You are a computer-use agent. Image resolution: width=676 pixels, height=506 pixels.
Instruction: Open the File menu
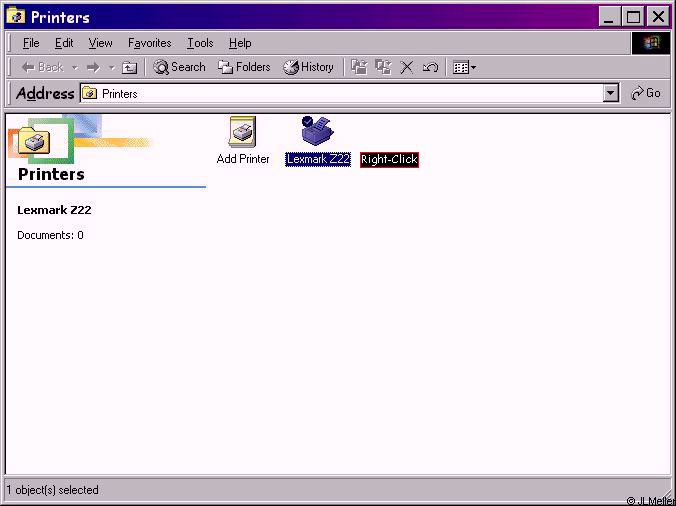coord(31,43)
